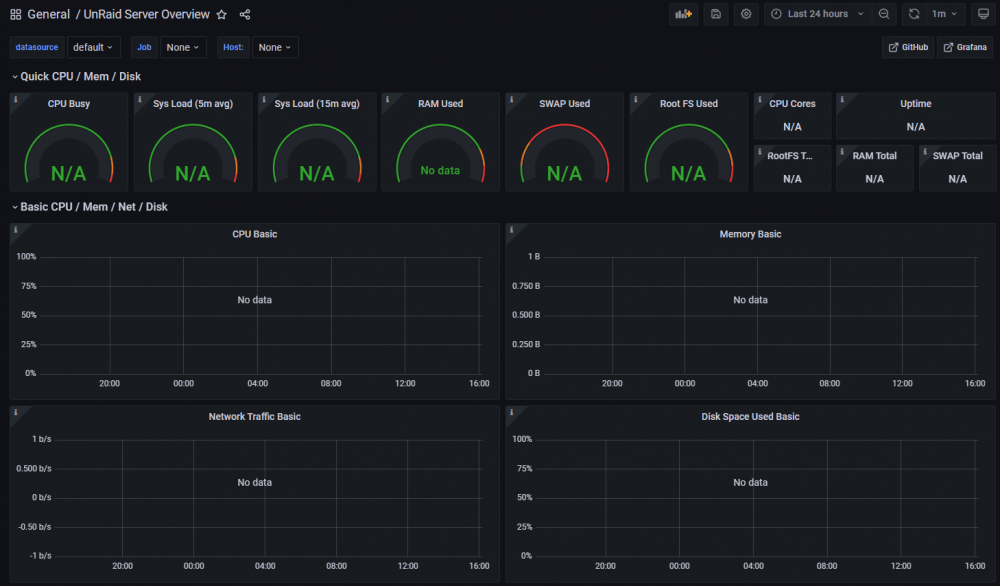Click the Add panel icon
This screenshot has height=586, width=1000.
[x=684, y=14]
